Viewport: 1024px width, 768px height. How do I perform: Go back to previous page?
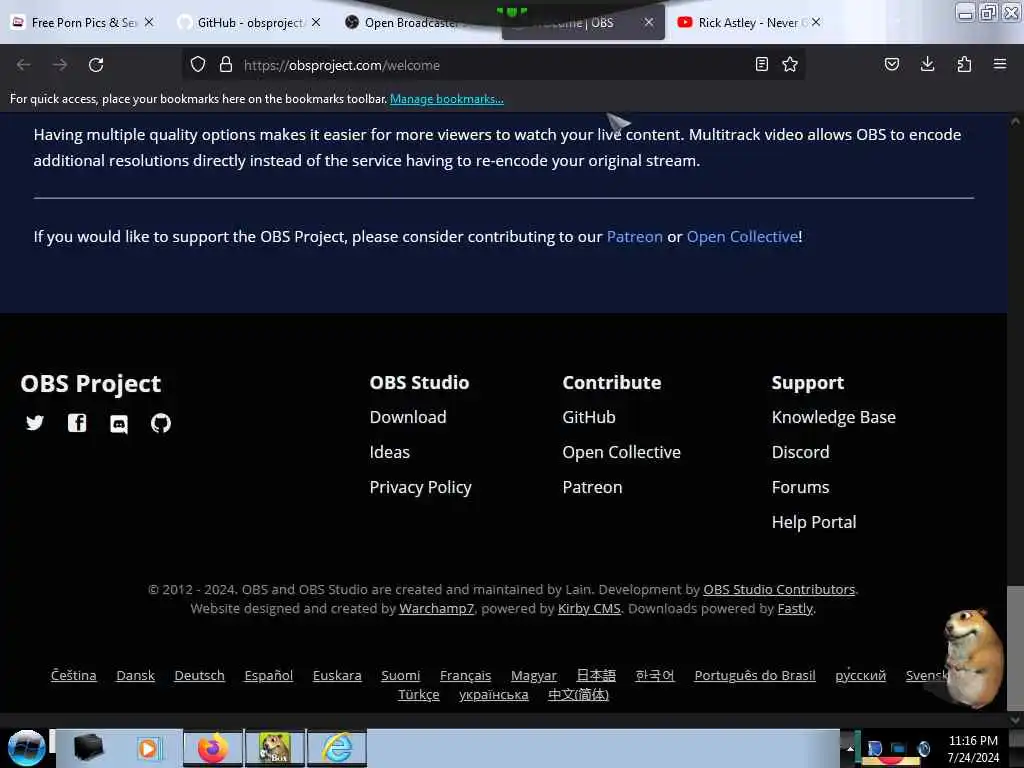[x=24, y=65]
